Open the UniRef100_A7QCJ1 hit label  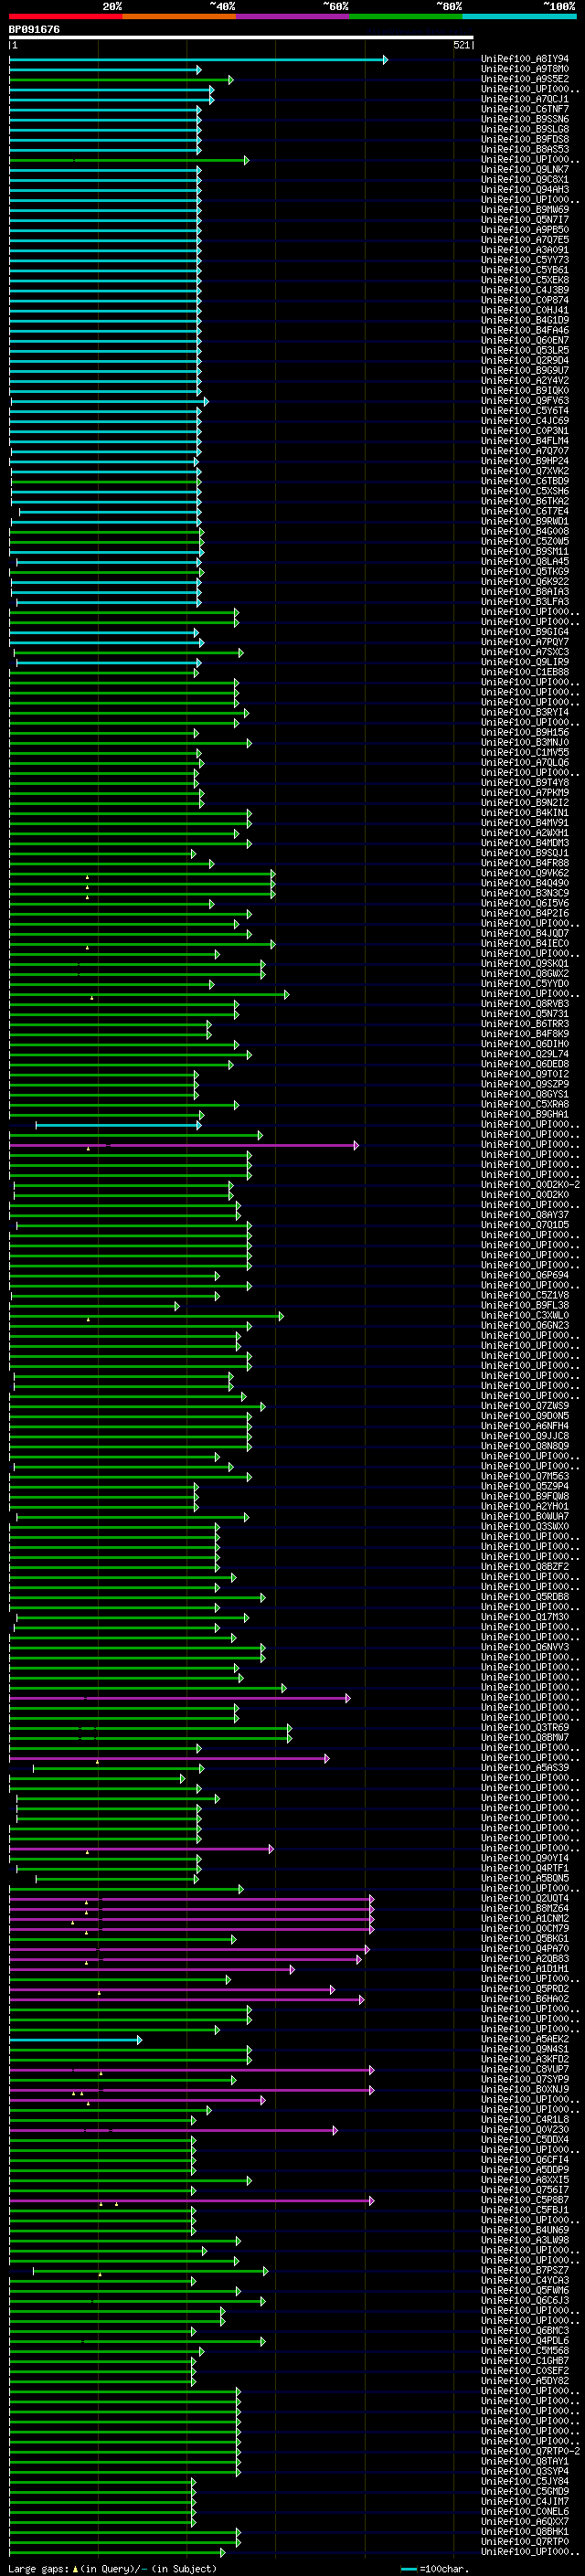click(x=524, y=99)
